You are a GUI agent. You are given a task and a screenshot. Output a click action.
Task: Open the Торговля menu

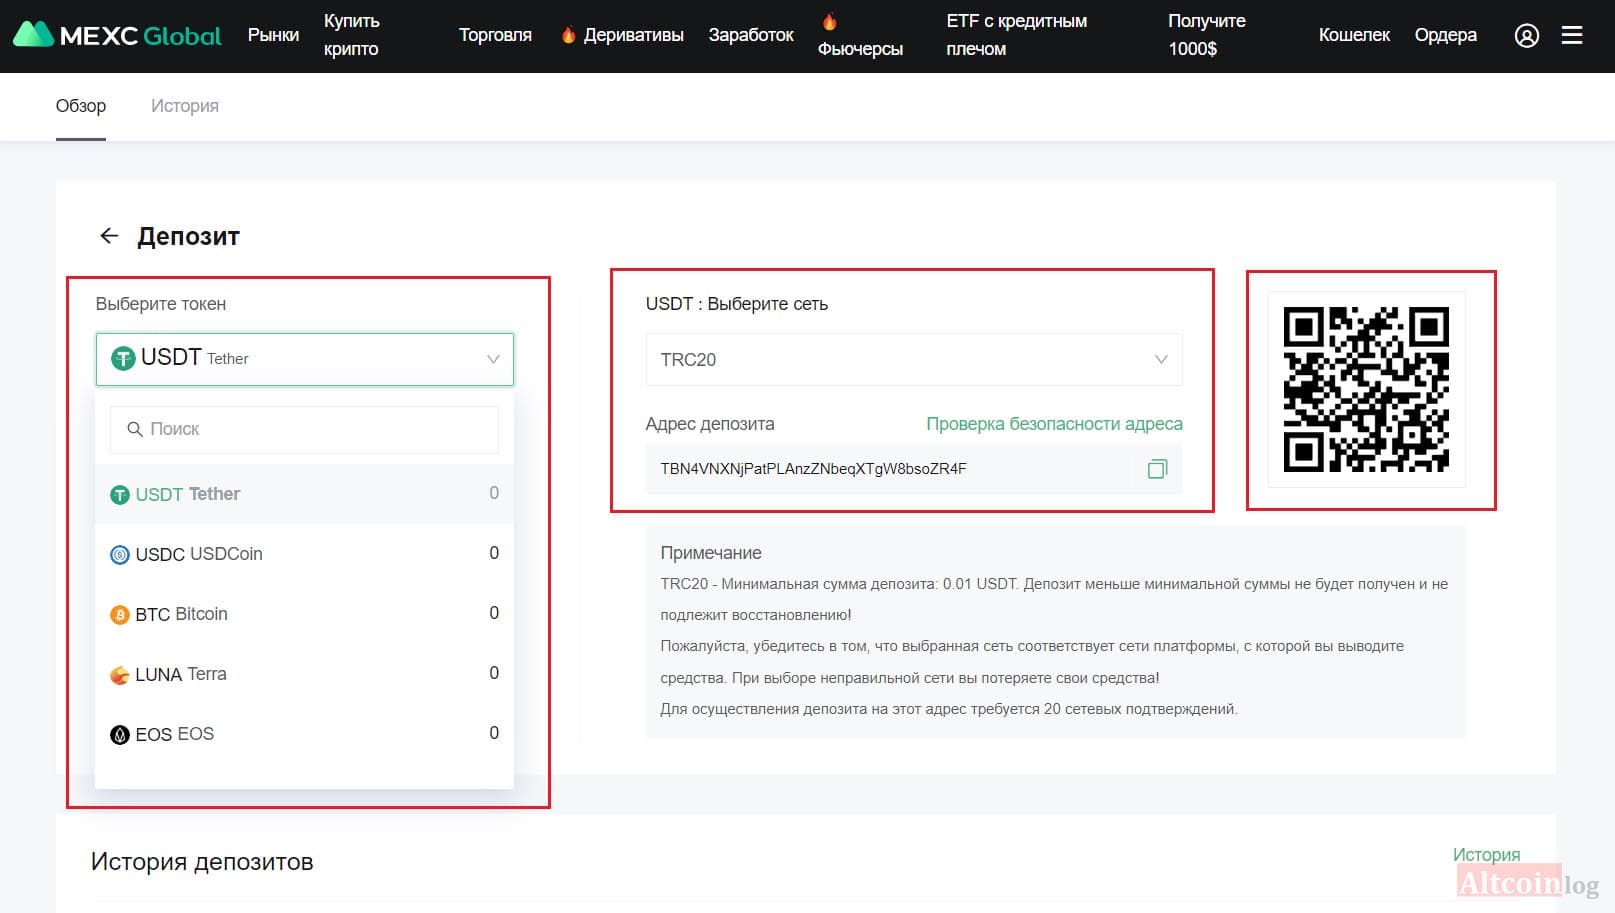tap(495, 35)
